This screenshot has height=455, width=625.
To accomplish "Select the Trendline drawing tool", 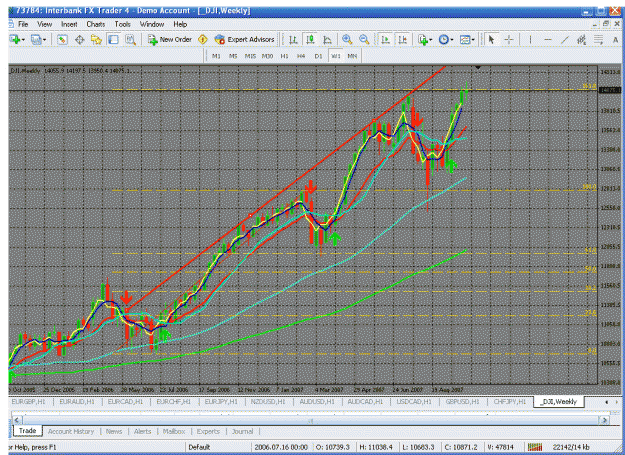I will [565, 39].
